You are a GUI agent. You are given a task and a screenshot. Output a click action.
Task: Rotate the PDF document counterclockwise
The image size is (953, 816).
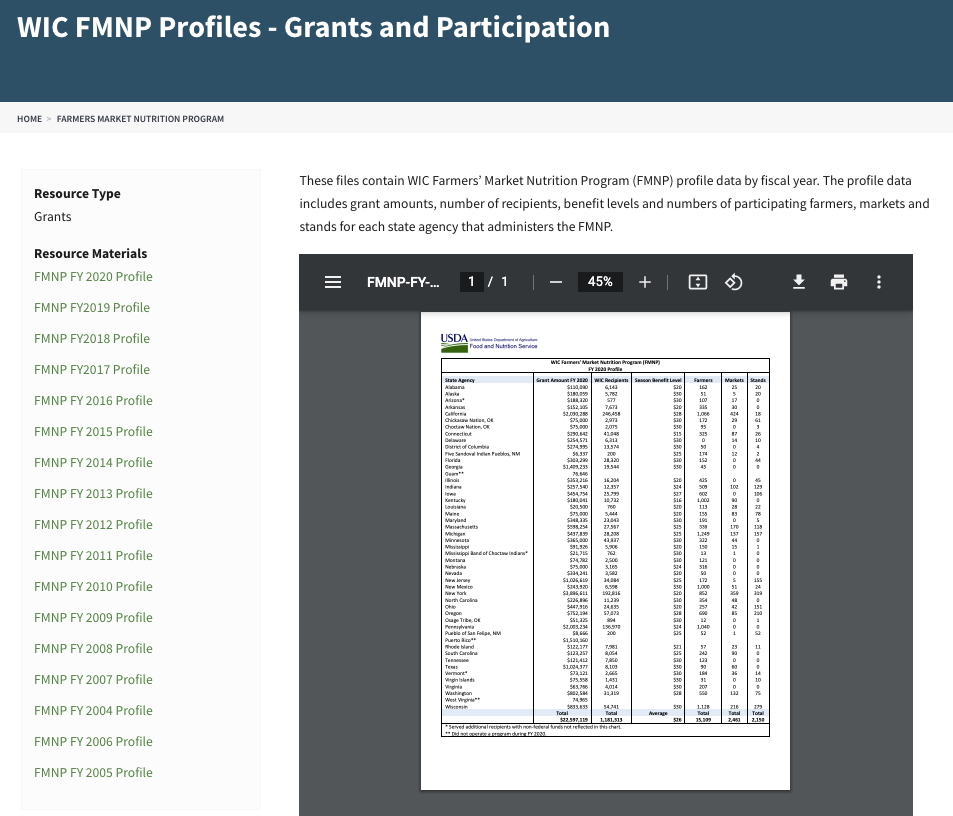[x=733, y=282]
